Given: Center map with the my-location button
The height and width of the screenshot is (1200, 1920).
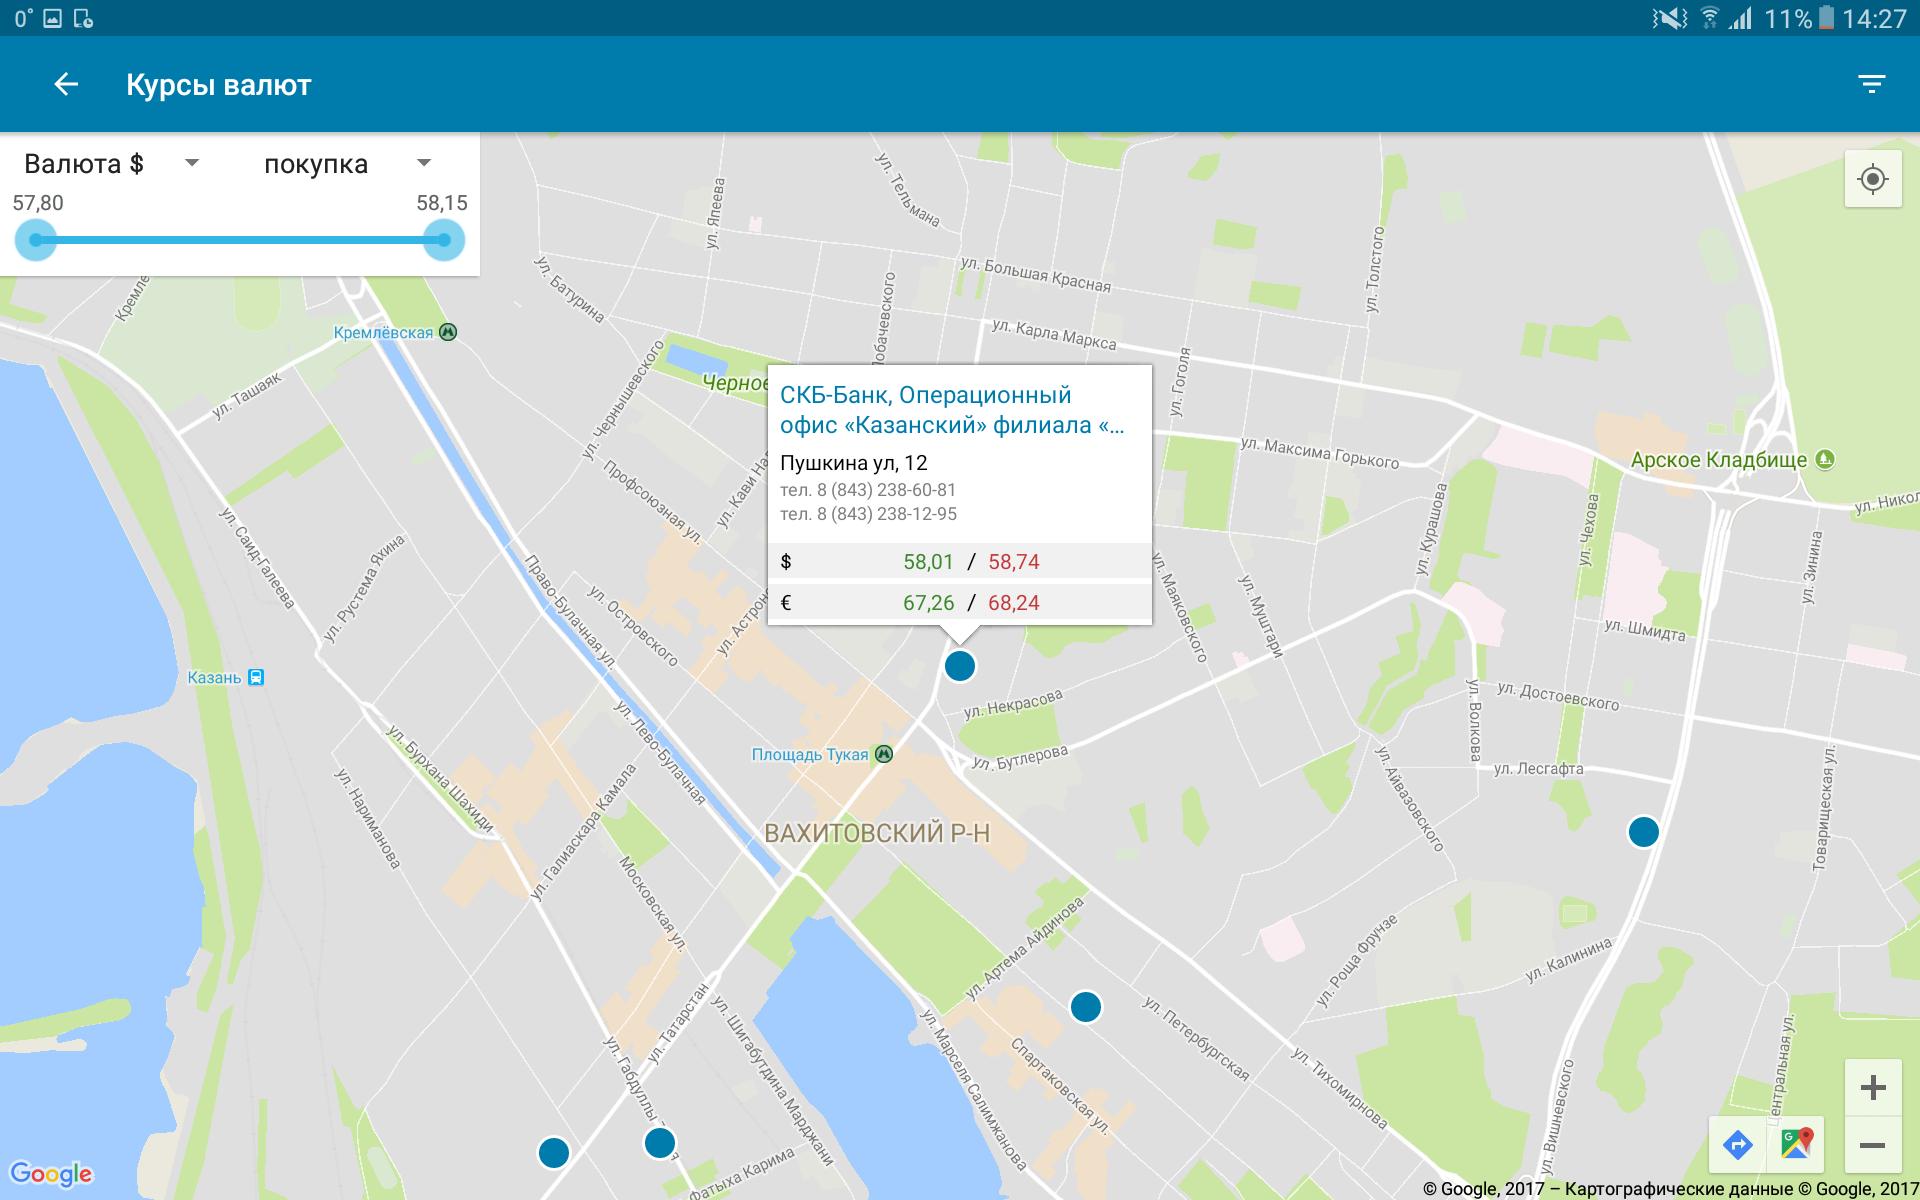Looking at the screenshot, I should [x=1873, y=179].
